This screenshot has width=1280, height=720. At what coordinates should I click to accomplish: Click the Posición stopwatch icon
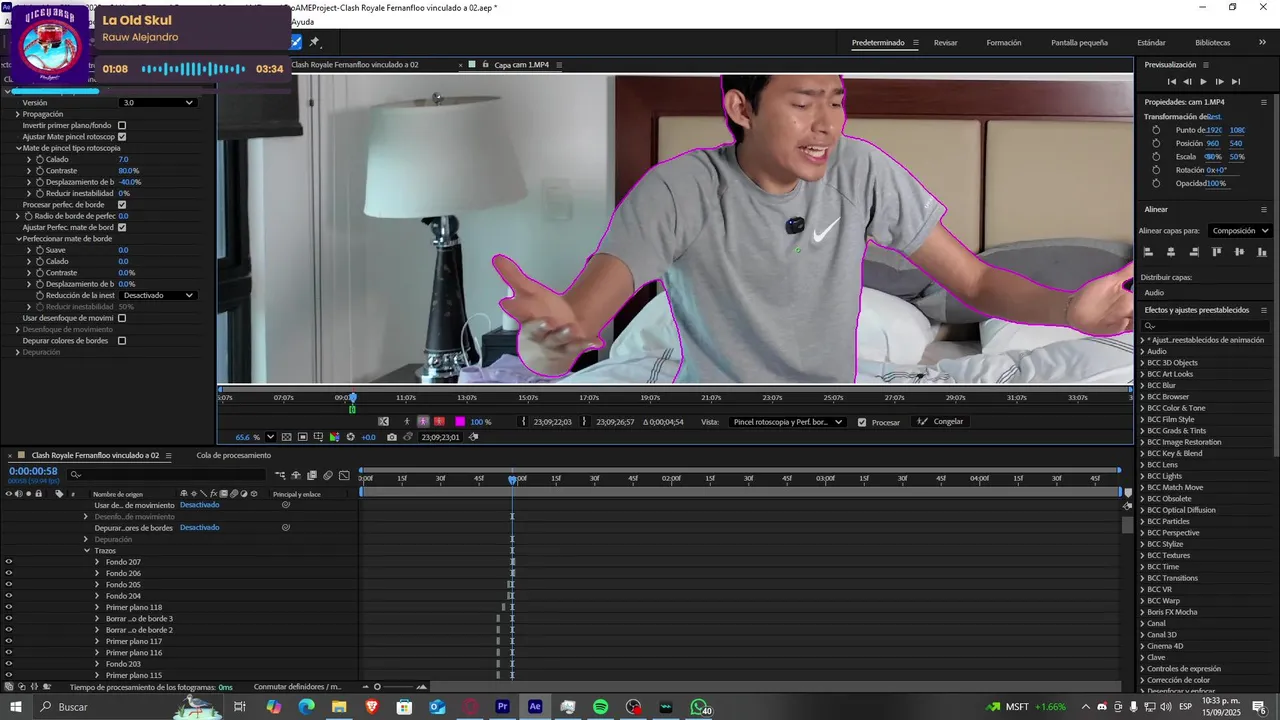click(x=1157, y=143)
